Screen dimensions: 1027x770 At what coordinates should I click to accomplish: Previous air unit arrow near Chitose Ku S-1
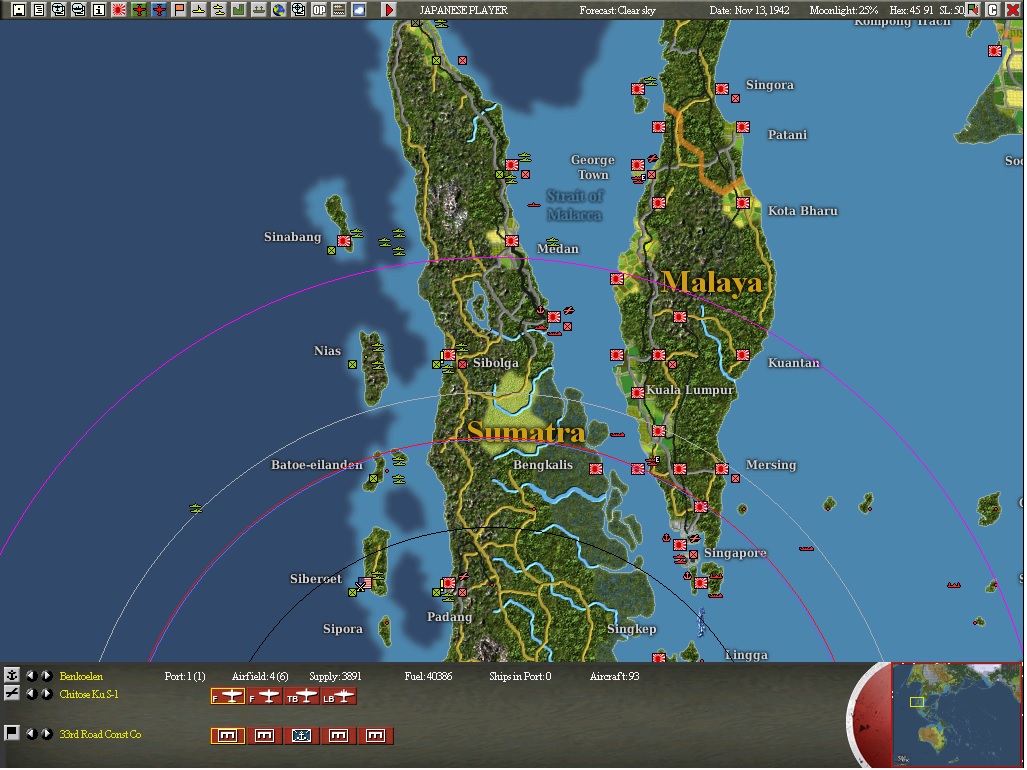tap(31, 693)
